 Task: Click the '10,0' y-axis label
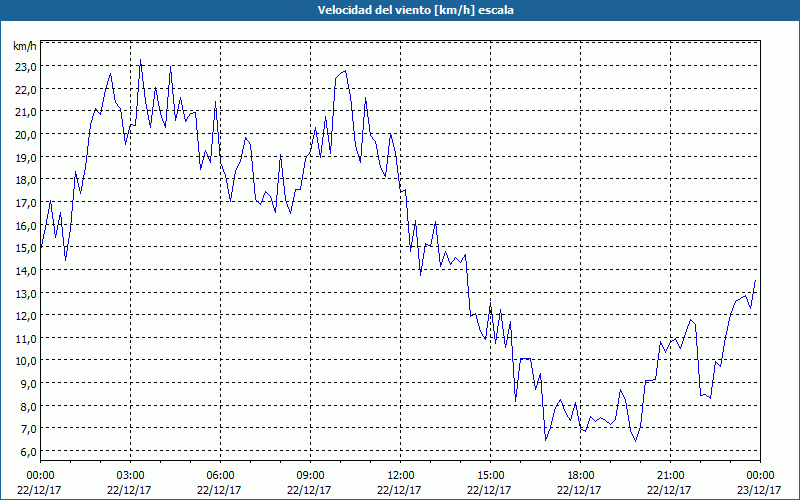click(26, 361)
